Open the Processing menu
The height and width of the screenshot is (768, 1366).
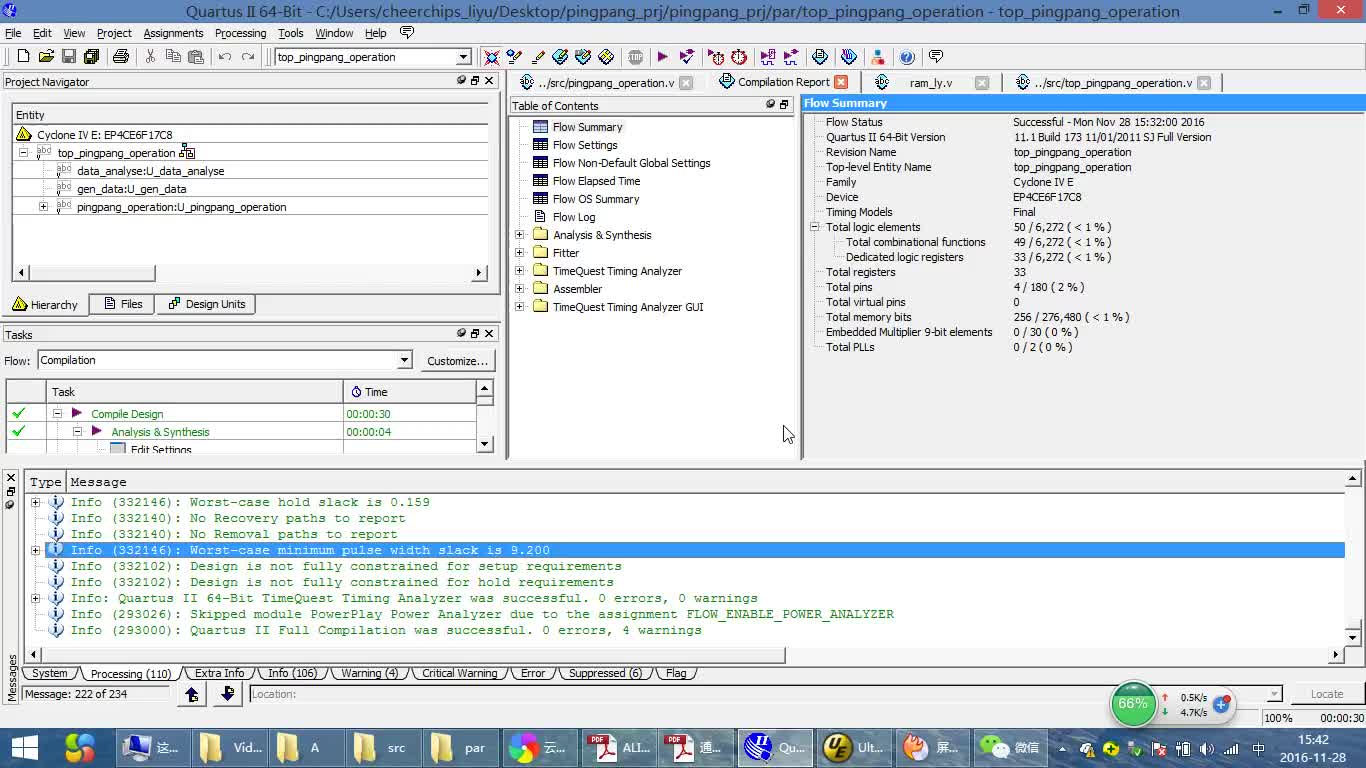(240, 33)
